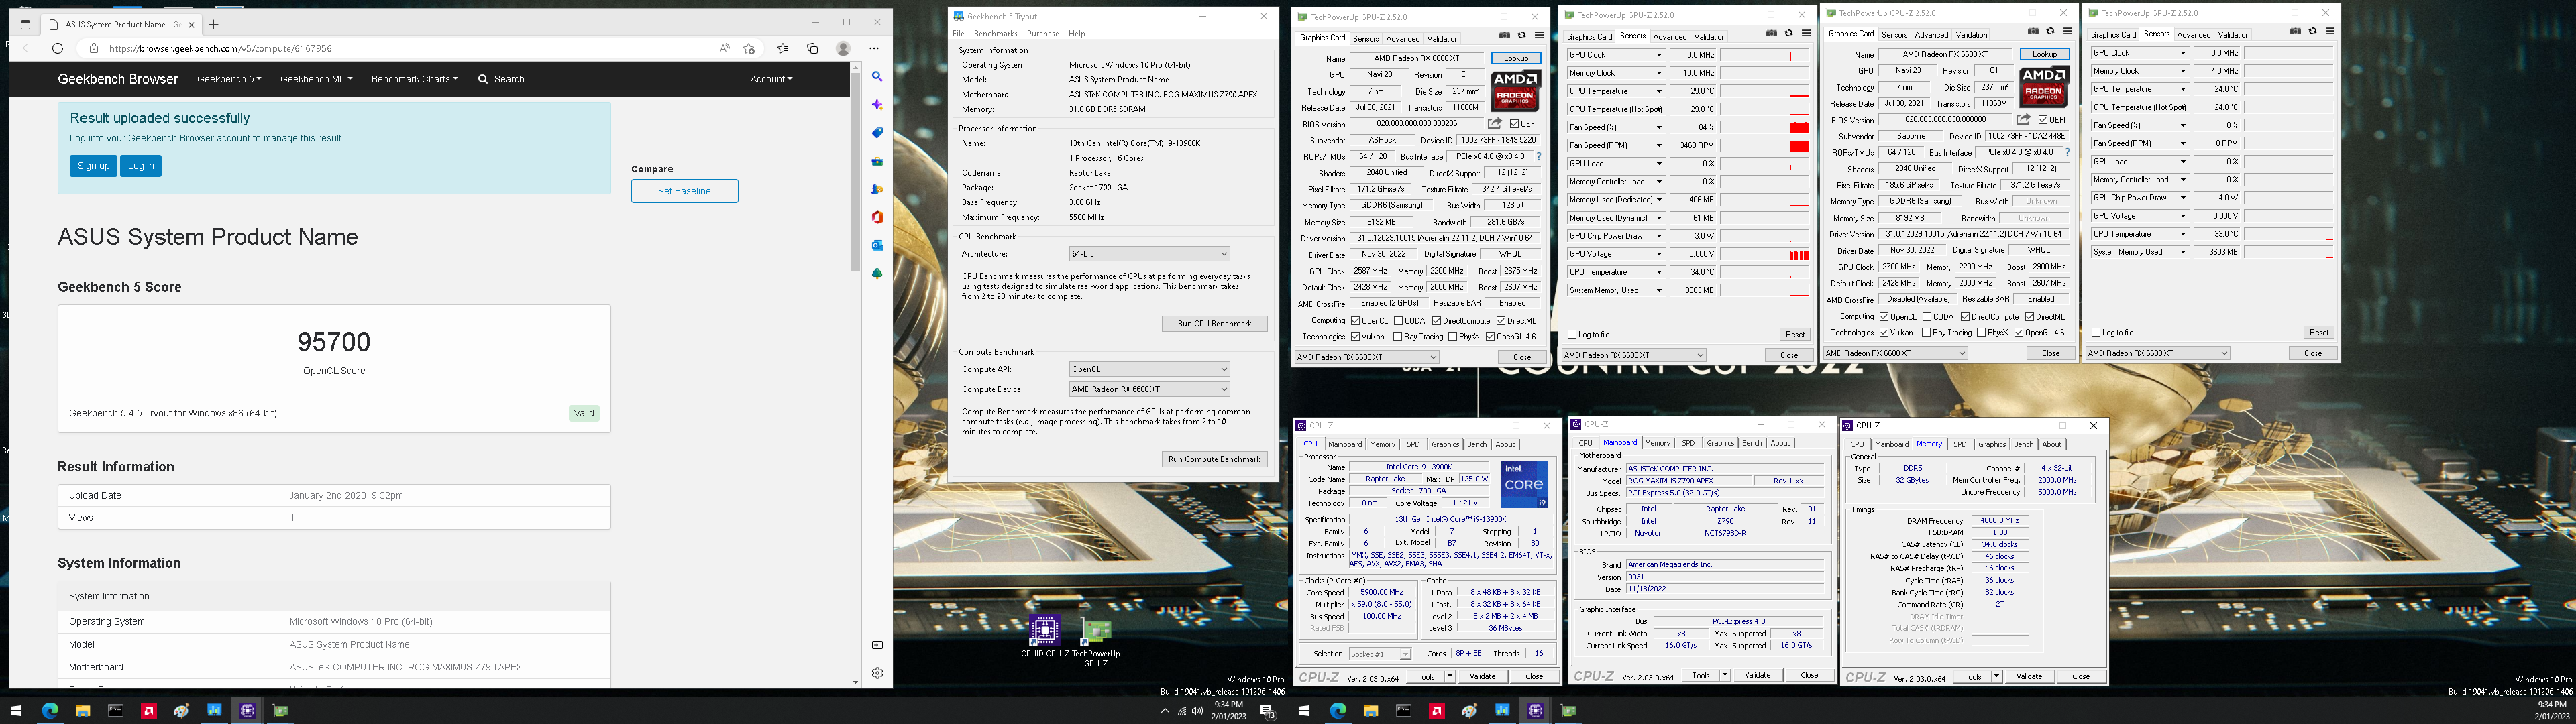The width and height of the screenshot is (2576, 724).
Task: Click refresh icon in Sapphire GPU-Z window
Action: coord(2049,31)
